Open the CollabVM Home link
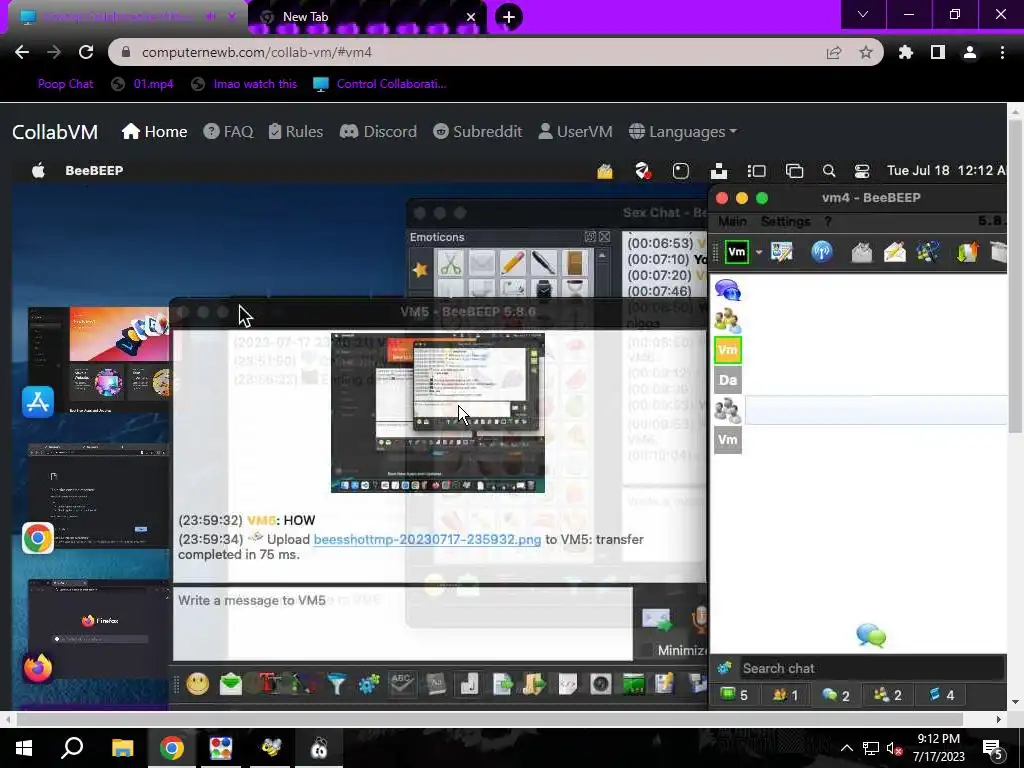Image resolution: width=1024 pixels, height=768 pixels. pos(154,132)
